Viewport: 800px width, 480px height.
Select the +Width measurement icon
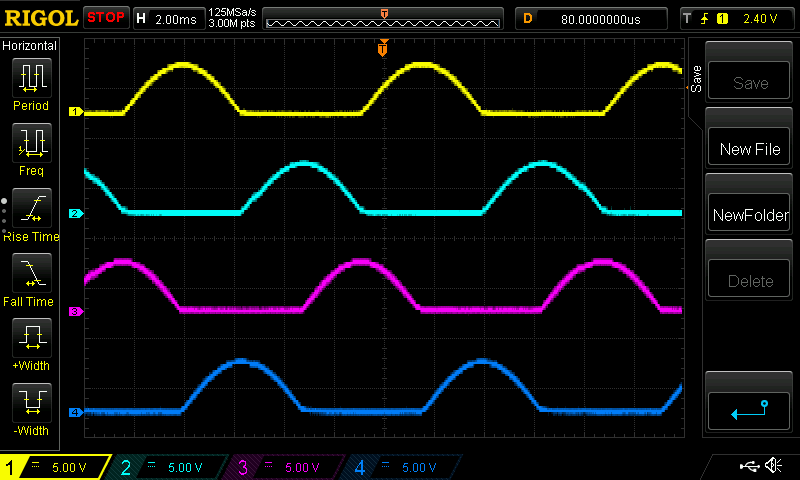pyautogui.click(x=32, y=337)
